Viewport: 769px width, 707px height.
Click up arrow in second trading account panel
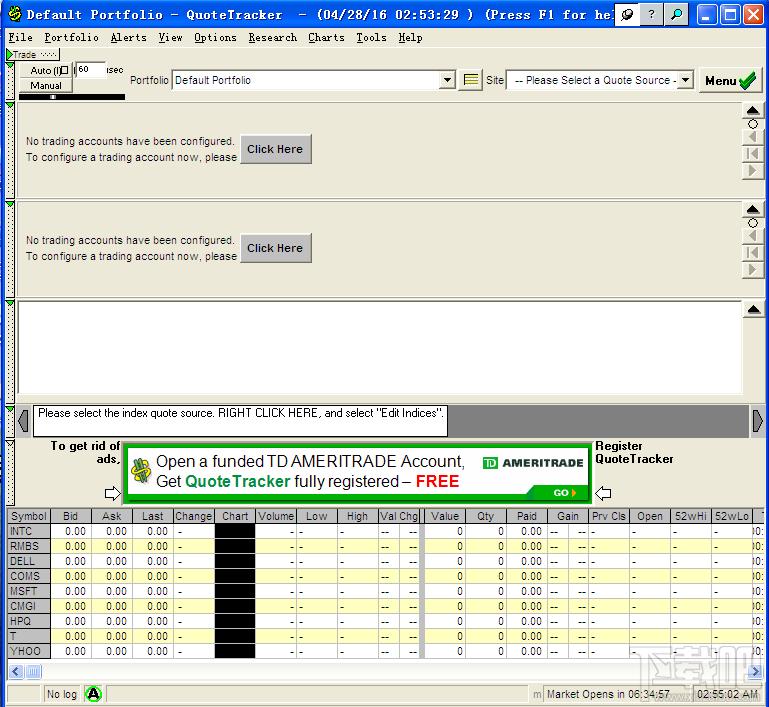753,209
